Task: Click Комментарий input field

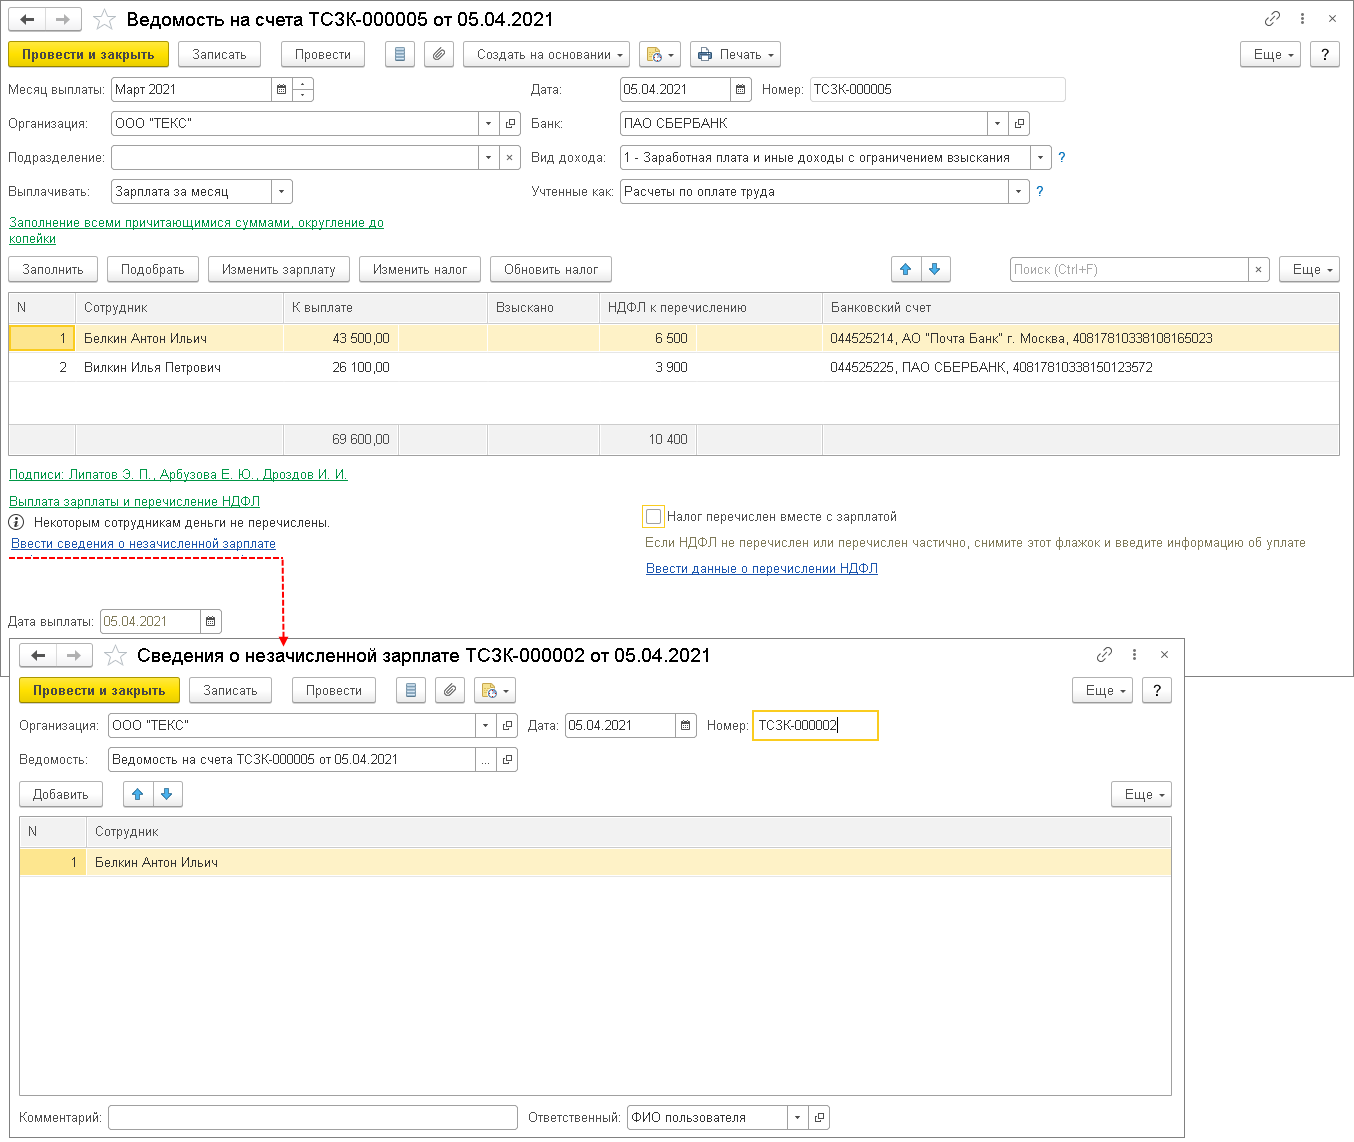Action: (313, 1117)
